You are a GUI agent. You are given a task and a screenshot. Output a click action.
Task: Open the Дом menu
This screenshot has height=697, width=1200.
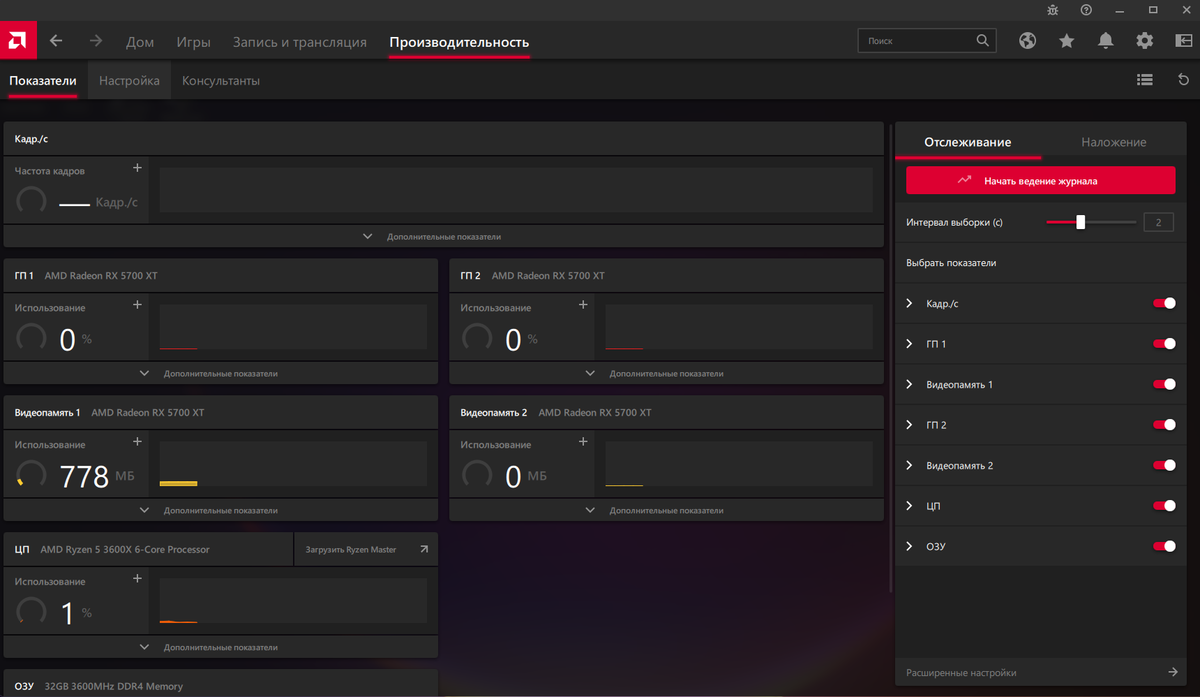point(140,42)
